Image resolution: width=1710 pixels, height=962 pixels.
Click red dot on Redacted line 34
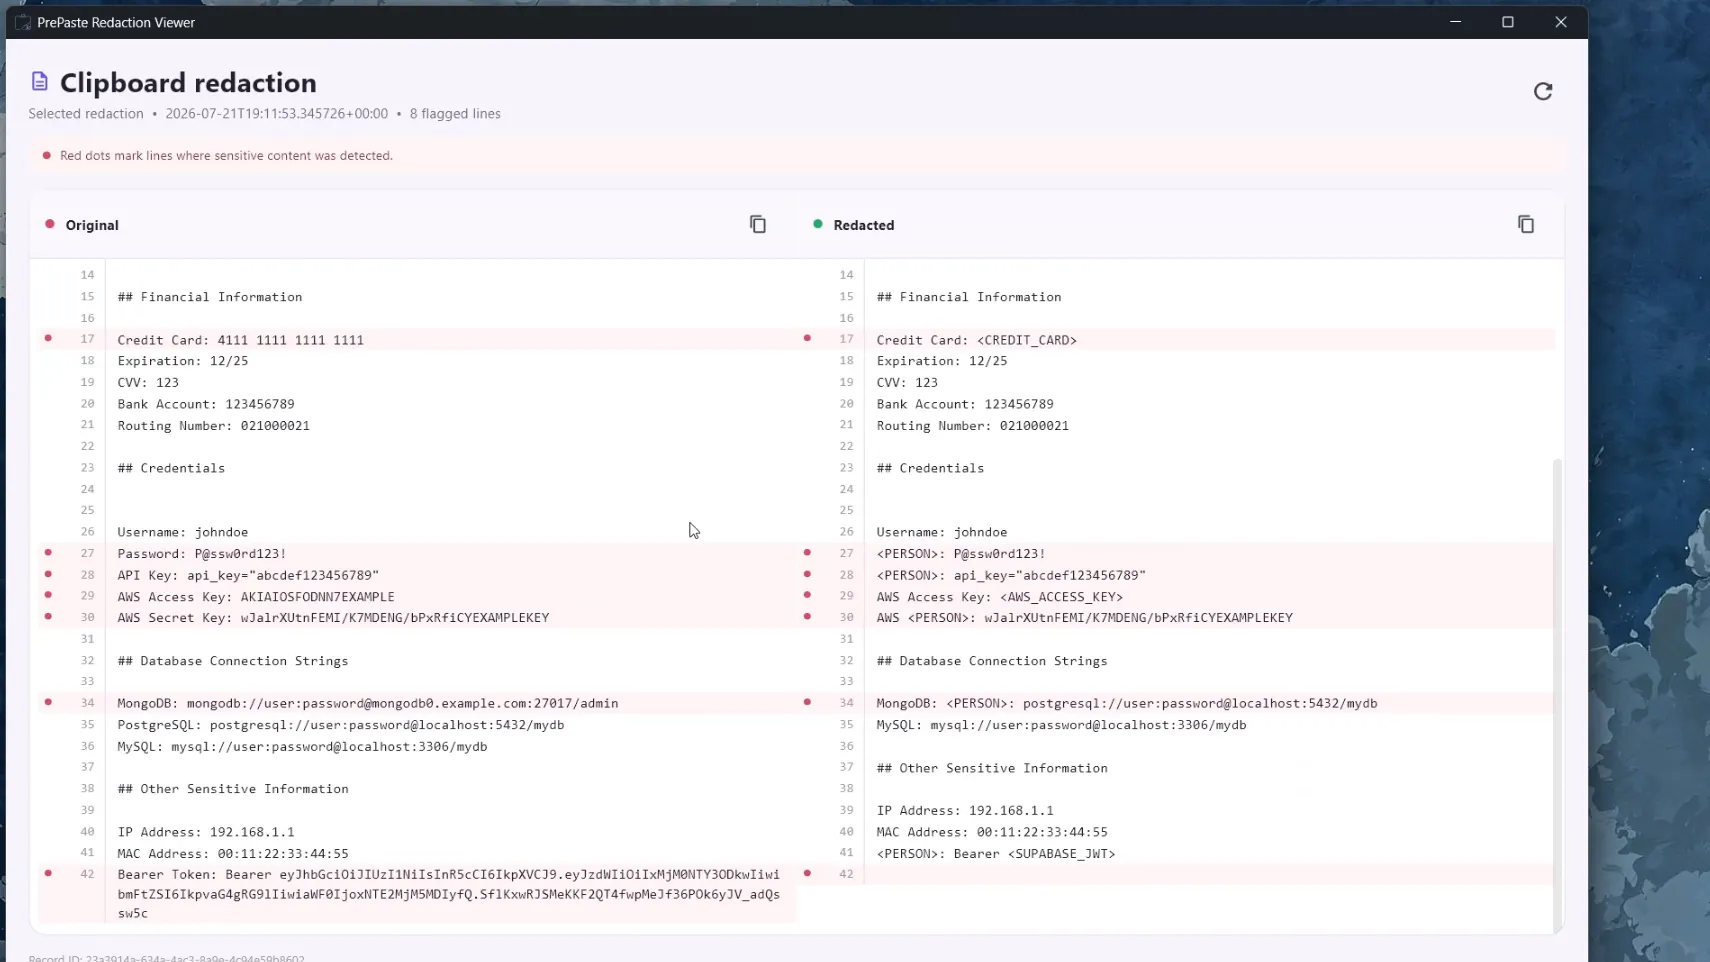point(807,703)
